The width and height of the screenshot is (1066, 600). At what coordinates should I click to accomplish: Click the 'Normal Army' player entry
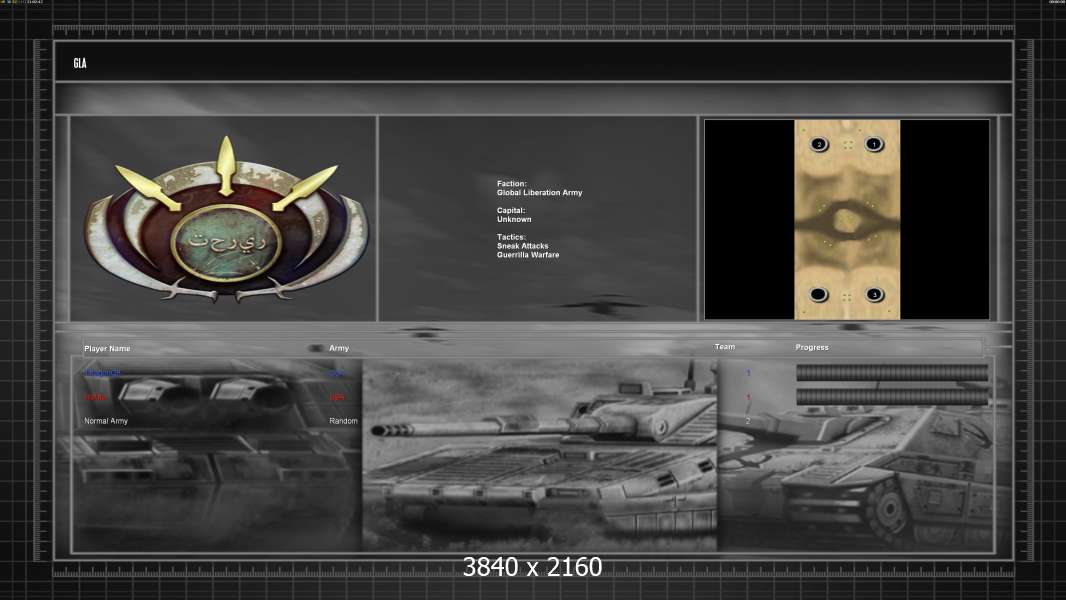[106, 421]
